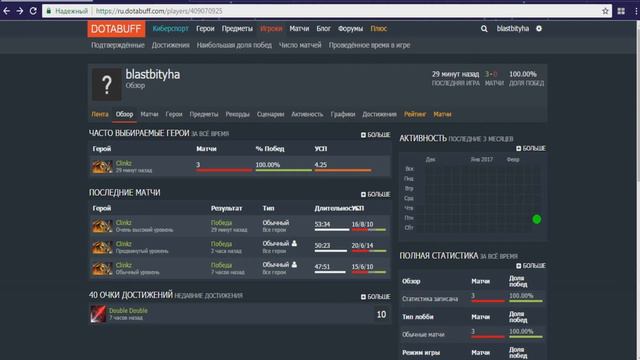The height and width of the screenshot is (360, 640).
Task: Switch to Лента profile tab
Action: click(x=100, y=114)
